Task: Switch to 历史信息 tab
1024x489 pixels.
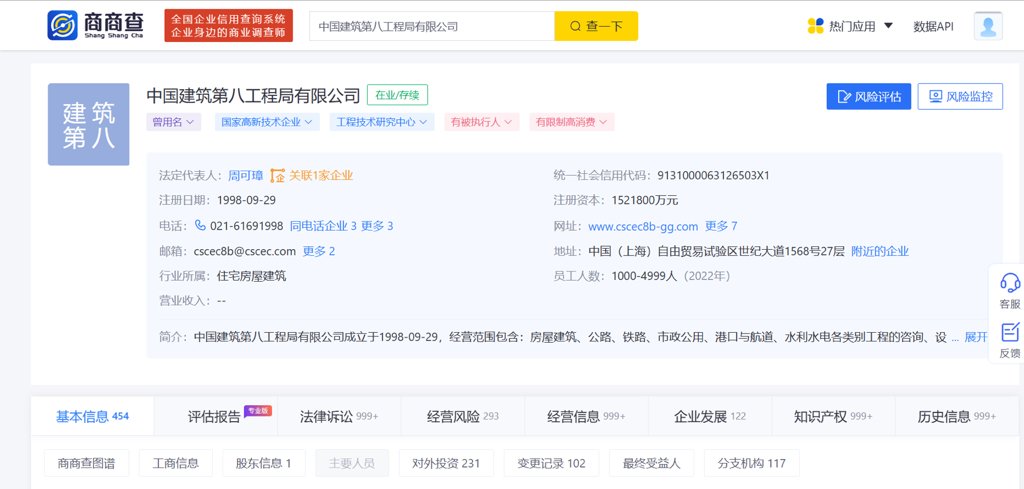Action: (957, 417)
